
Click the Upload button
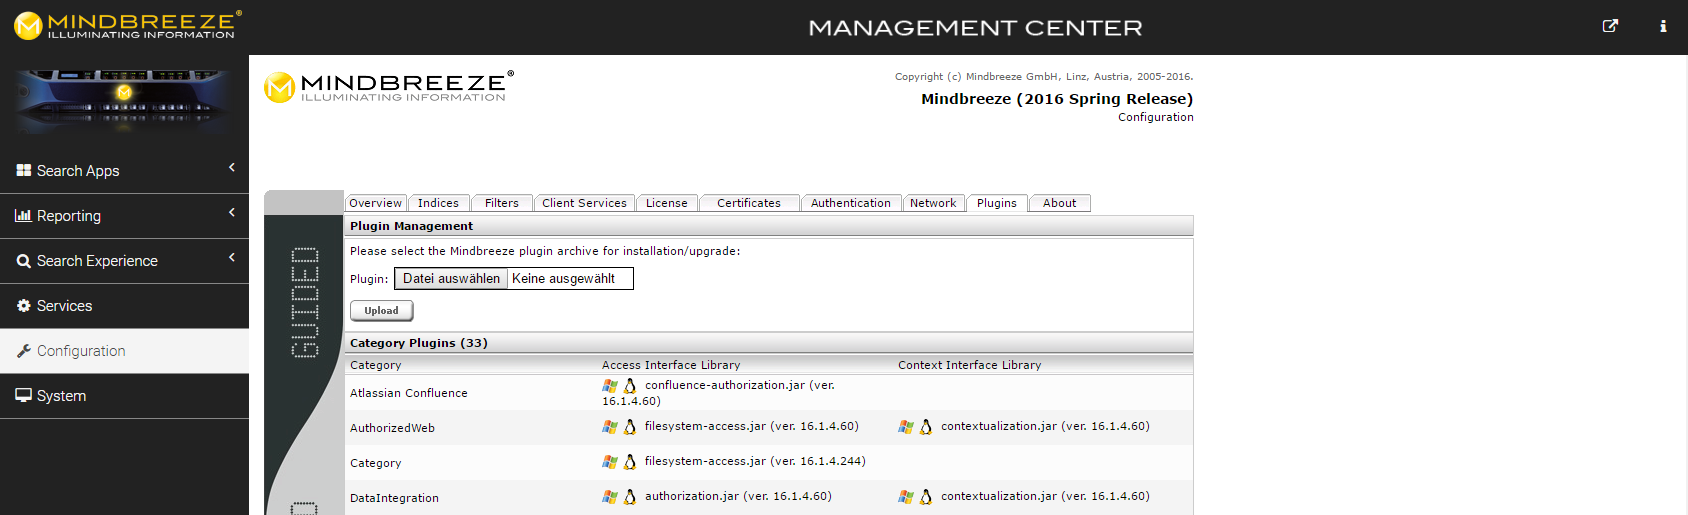coord(381,311)
